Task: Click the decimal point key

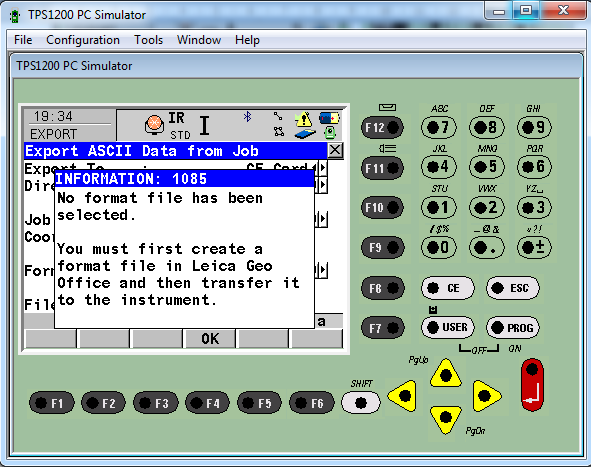Action: 487,248
